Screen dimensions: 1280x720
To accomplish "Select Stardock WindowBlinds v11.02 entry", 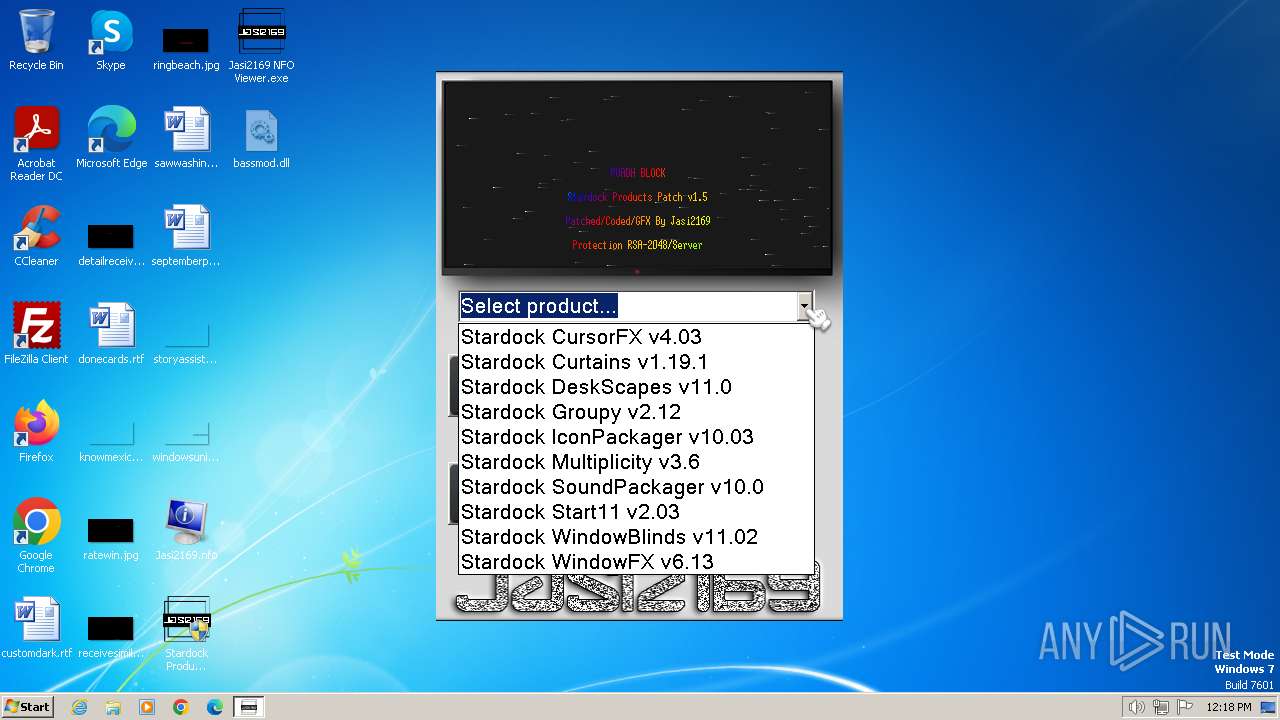I will point(636,537).
